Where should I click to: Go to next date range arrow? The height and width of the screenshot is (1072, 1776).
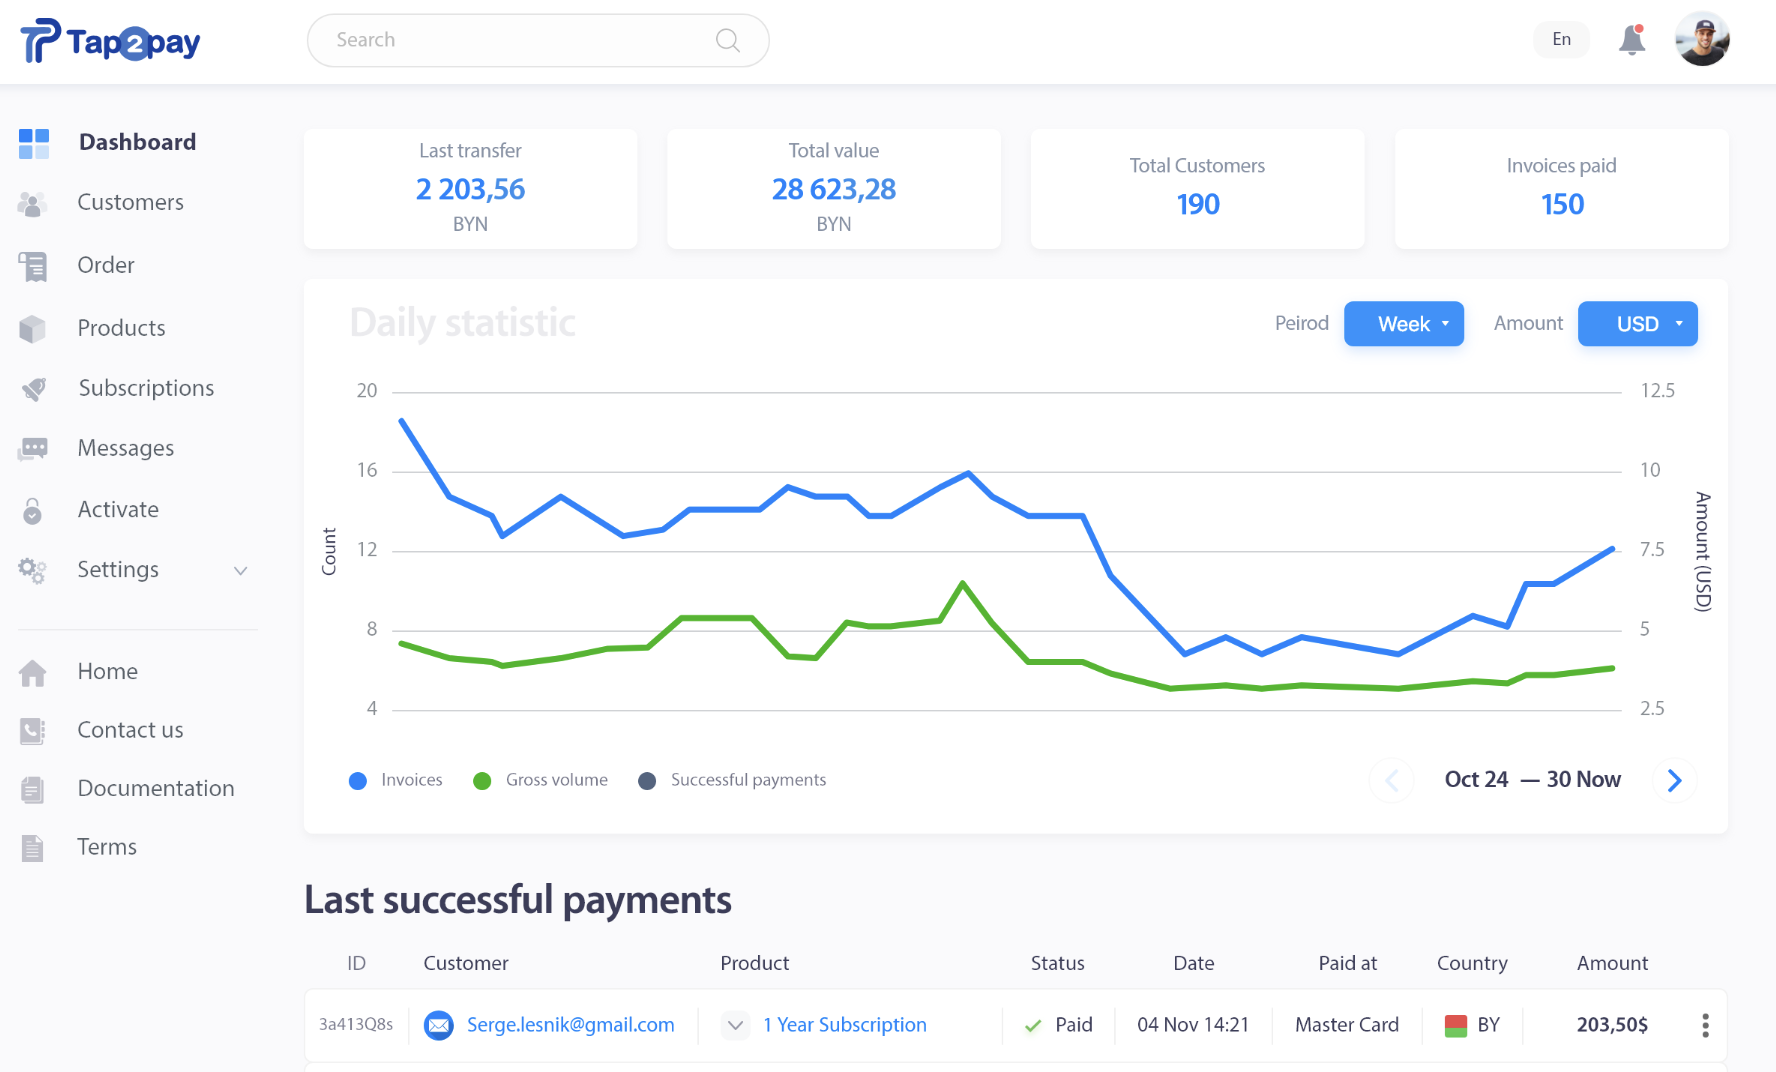pos(1675,780)
